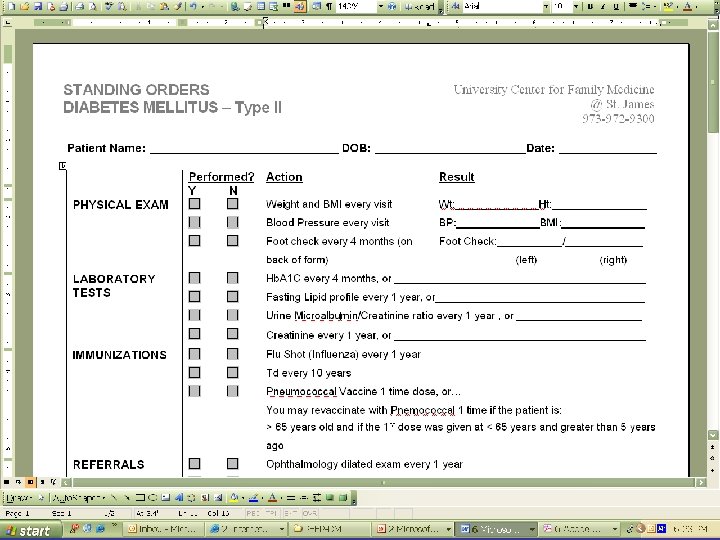Viewport: 720px width, 540px height.
Task: Select the Oval drawing tool
Action: (152, 497)
